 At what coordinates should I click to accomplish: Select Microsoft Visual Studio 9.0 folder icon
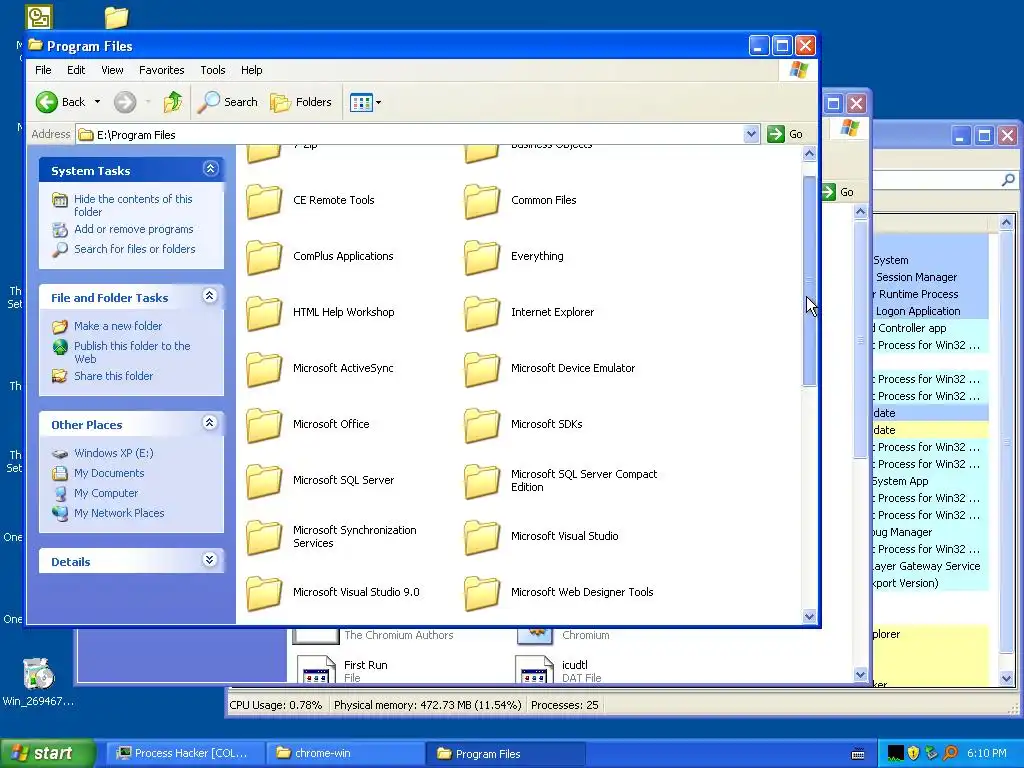click(264, 594)
